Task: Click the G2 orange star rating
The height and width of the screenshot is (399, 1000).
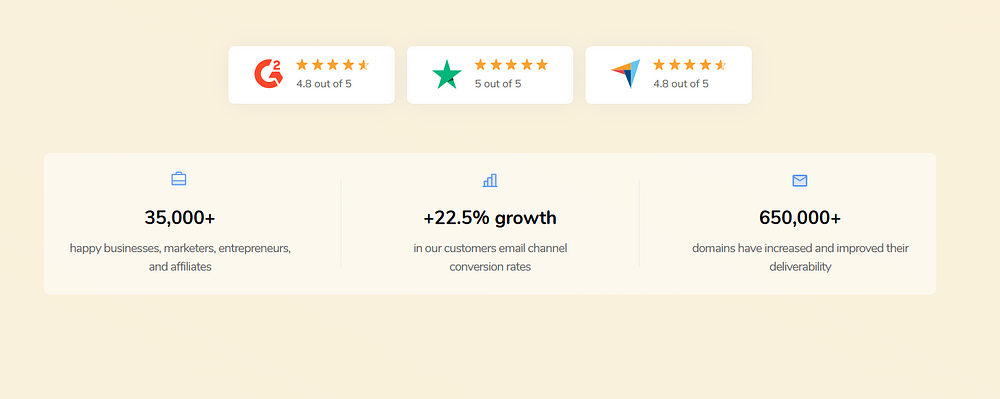Action: (333, 64)
